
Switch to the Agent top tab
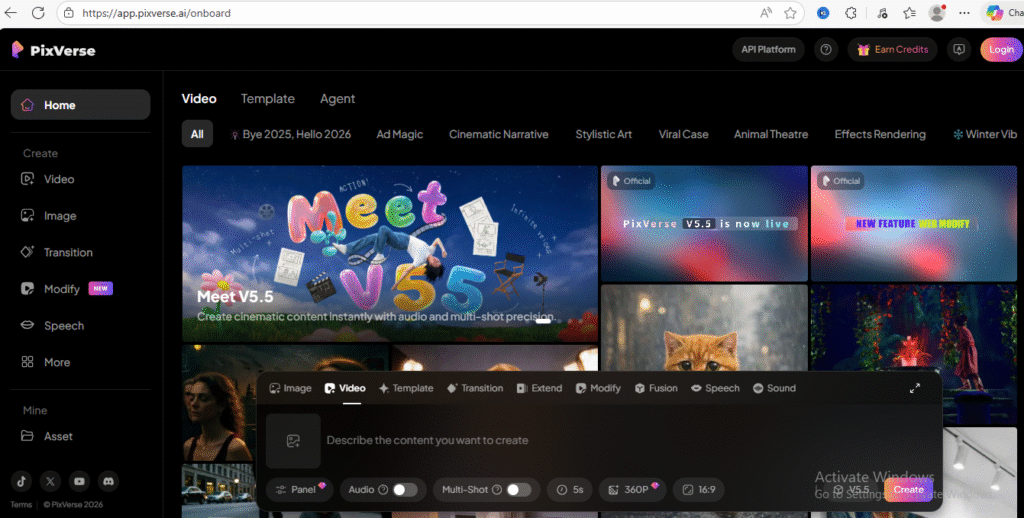point(338,99)
